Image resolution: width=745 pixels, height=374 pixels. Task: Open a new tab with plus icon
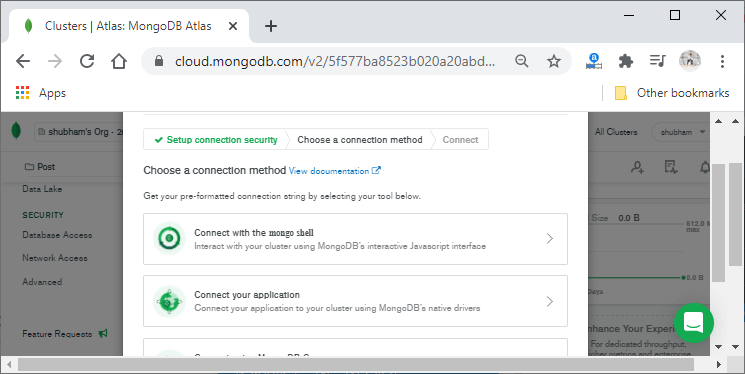(x=271, y=26)
